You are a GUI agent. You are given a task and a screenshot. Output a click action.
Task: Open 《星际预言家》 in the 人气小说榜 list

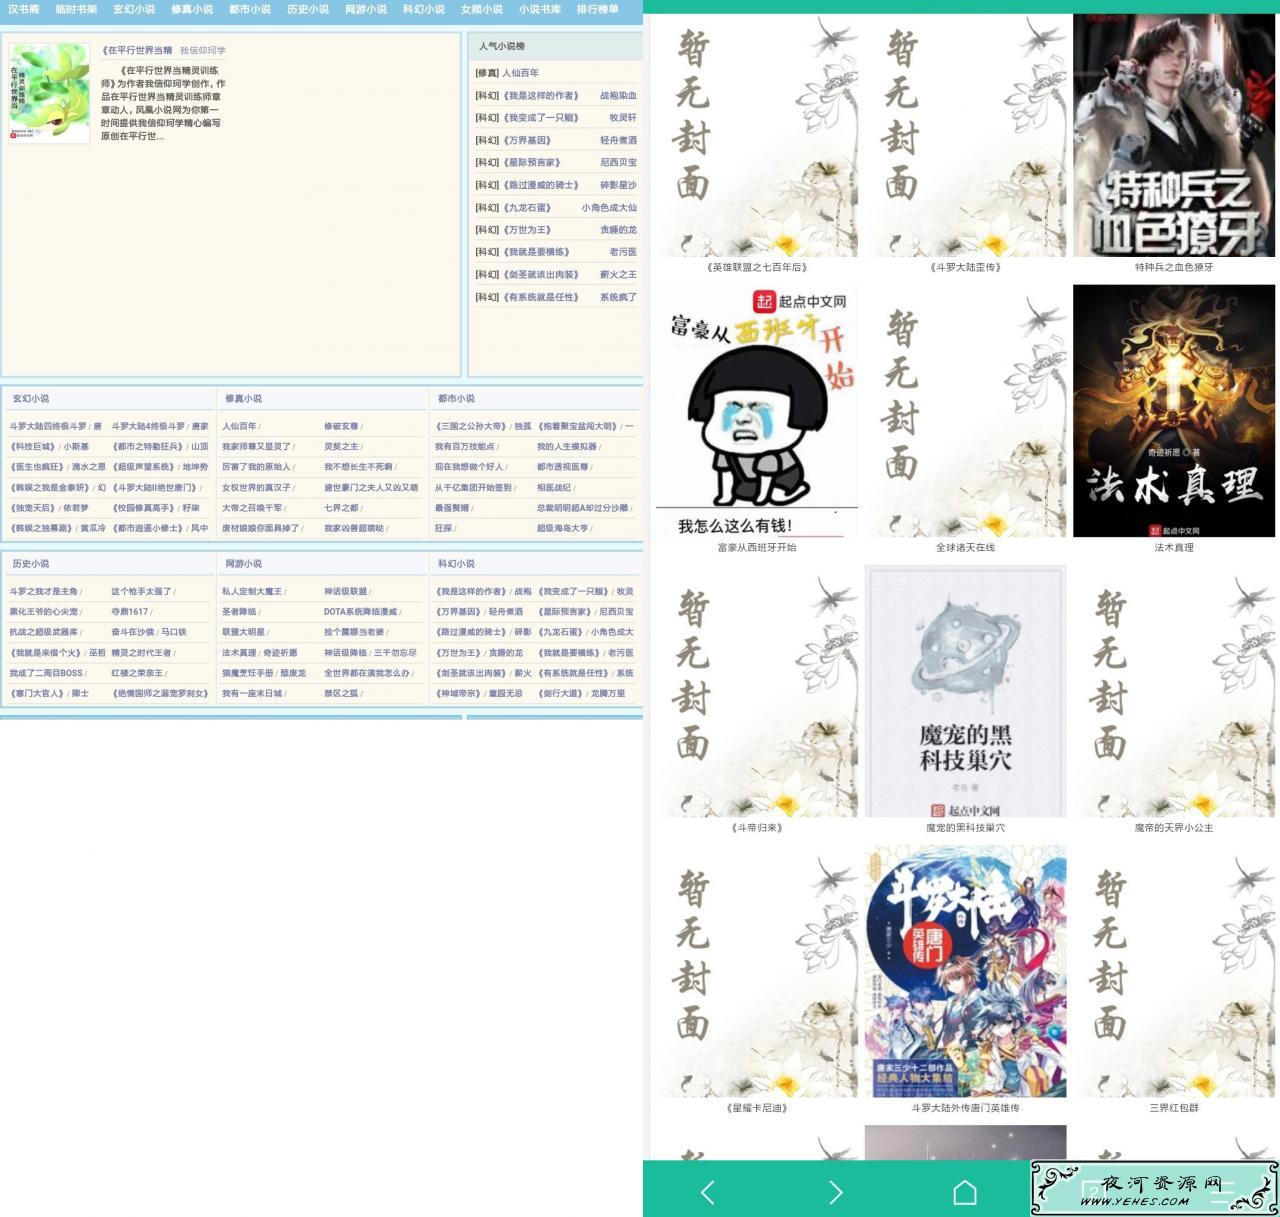pos(532,162)
